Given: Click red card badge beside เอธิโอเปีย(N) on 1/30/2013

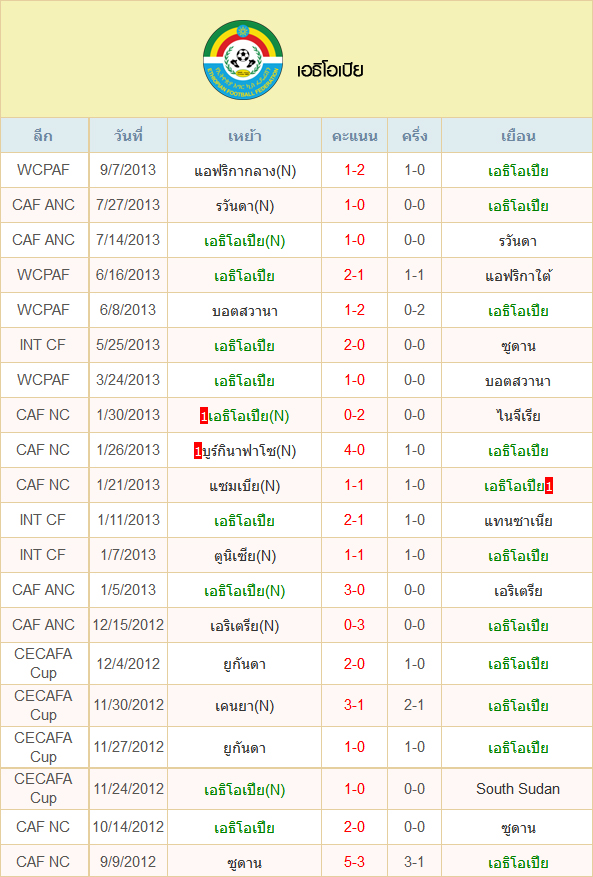Looking at the screenshot, I should point(204,416).
